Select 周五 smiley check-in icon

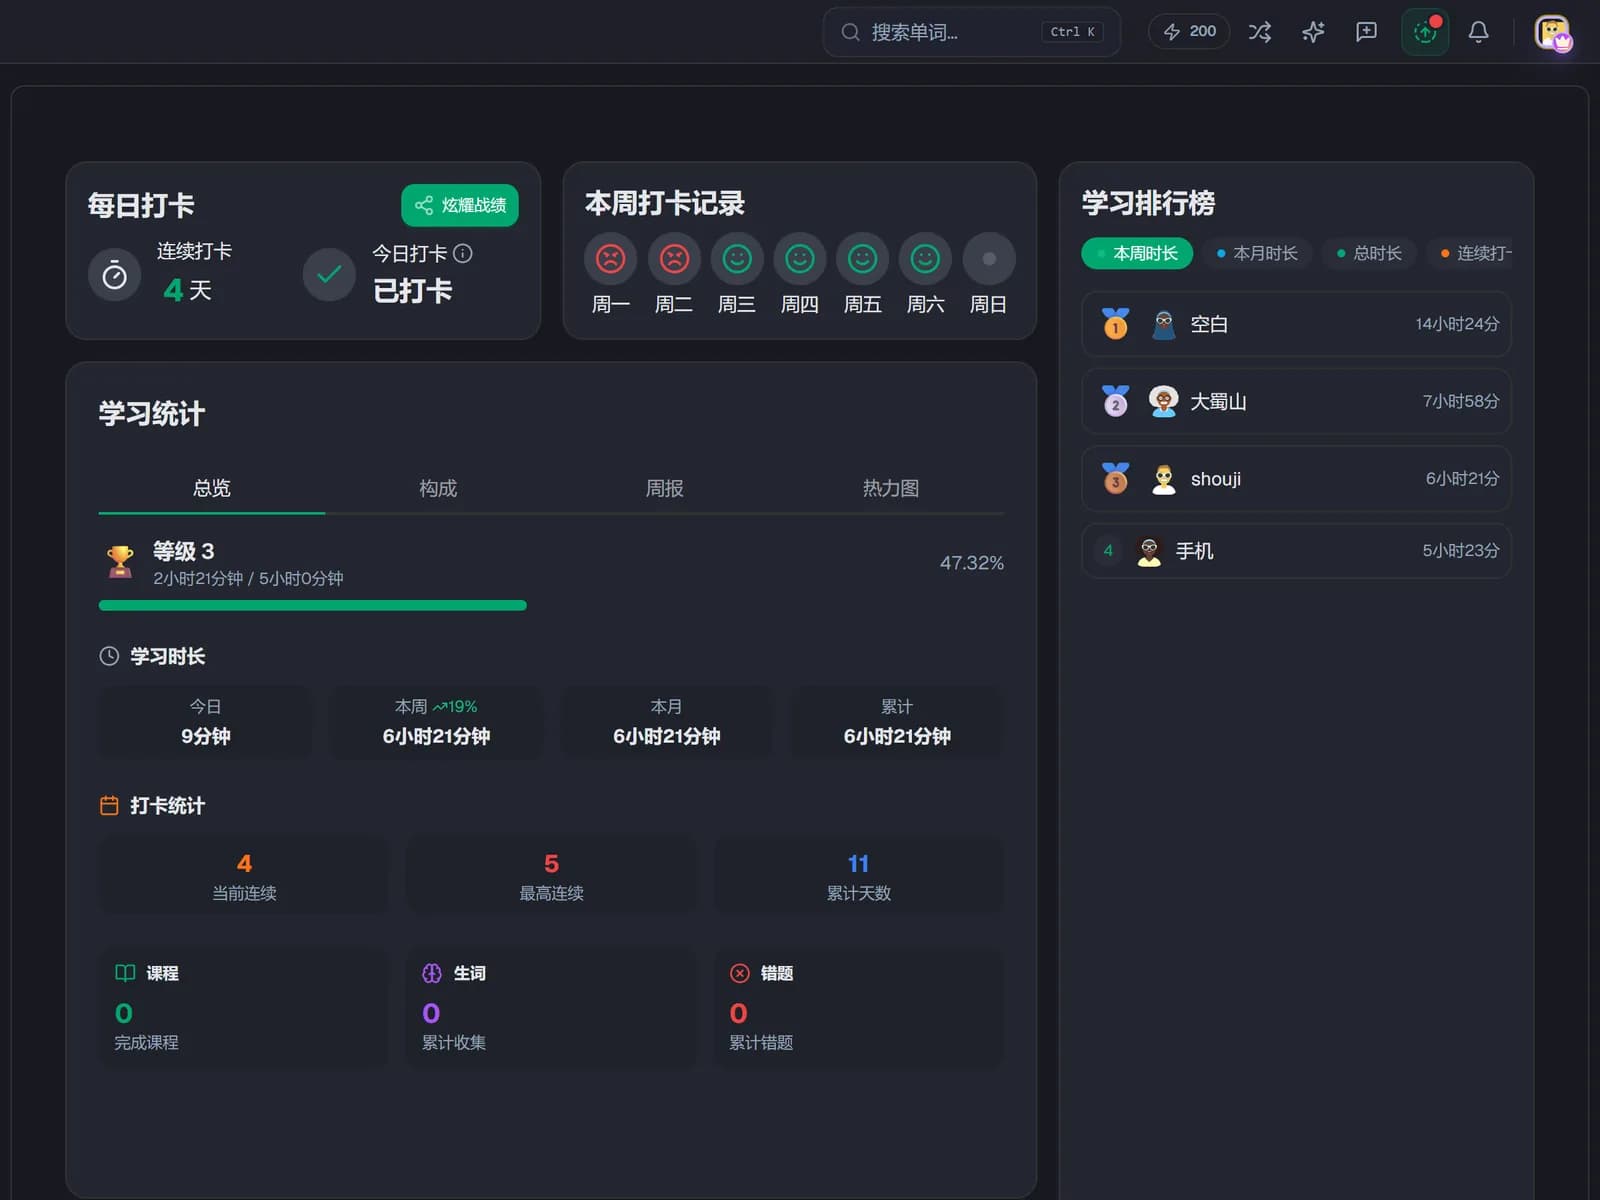pos(862,259)
